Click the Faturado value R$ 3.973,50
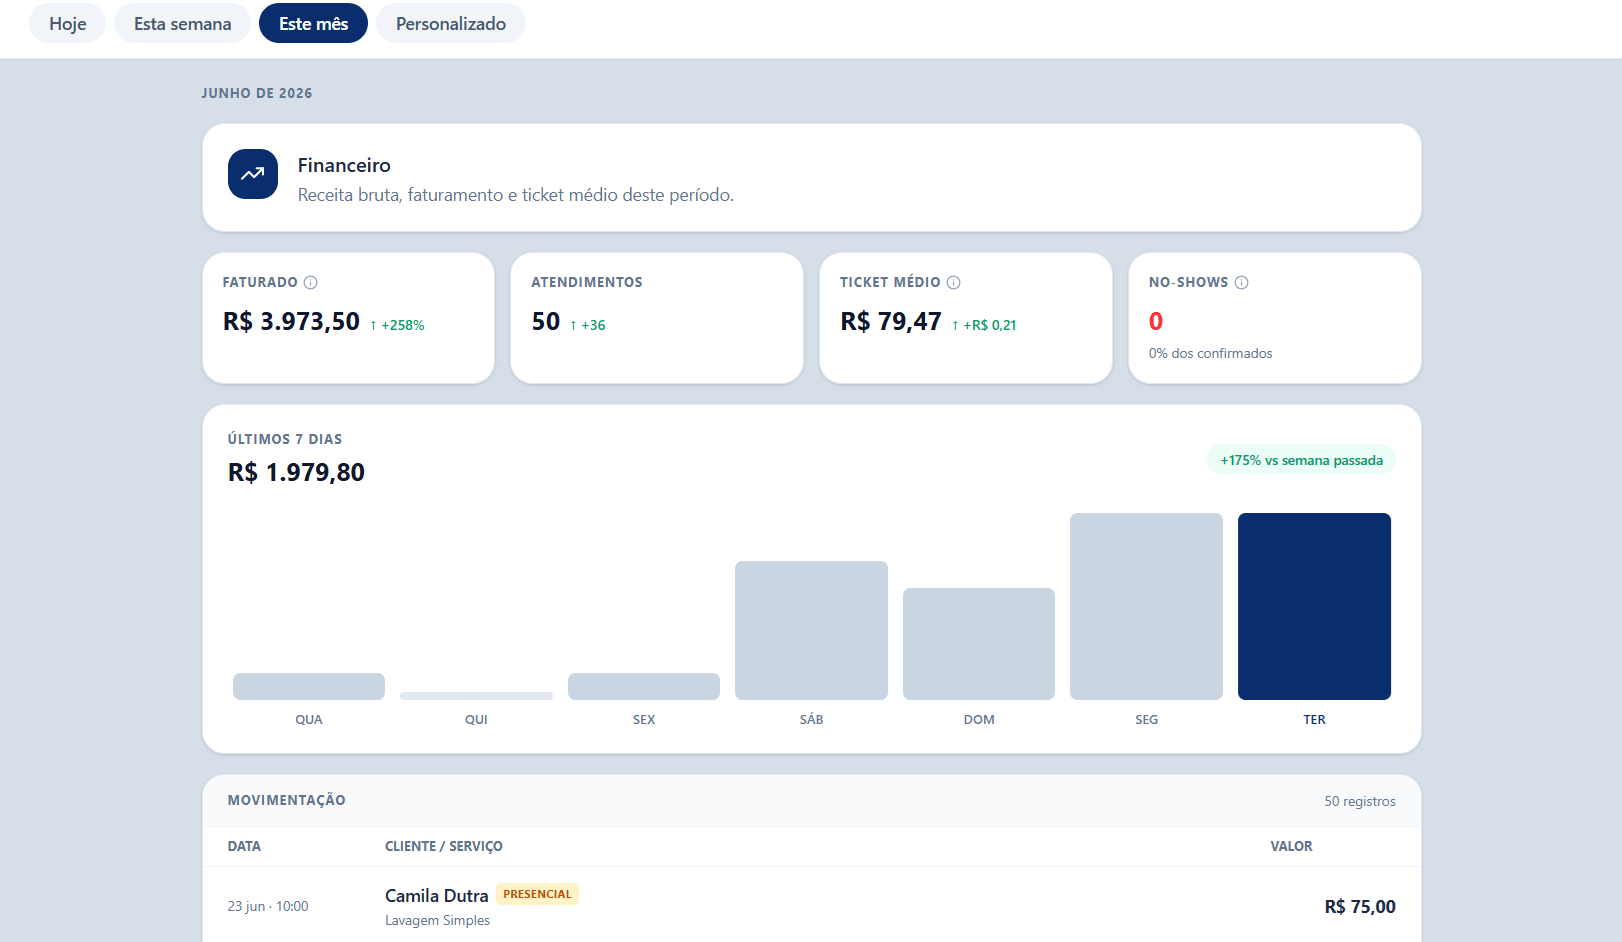The image size is (1622, 942). pyautogui.click(x=291, y=321)
